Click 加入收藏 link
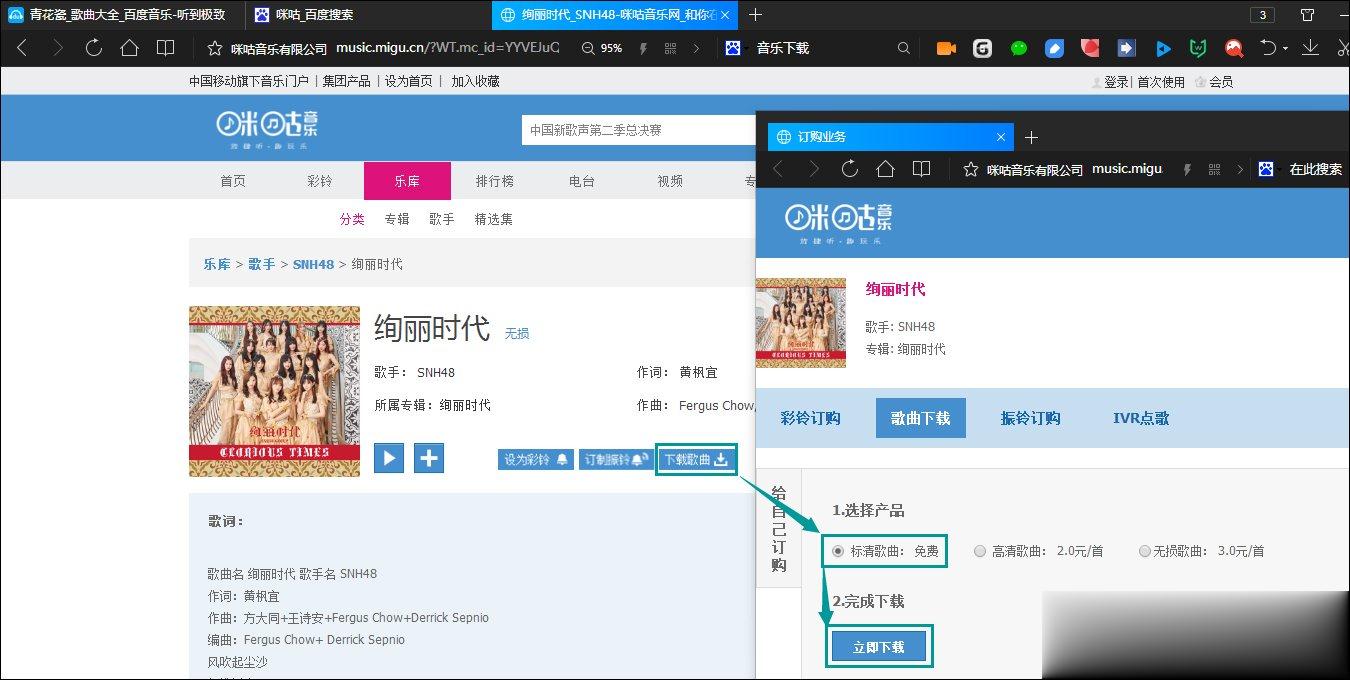Viewport: 1350px width, 680px height. 475,81
